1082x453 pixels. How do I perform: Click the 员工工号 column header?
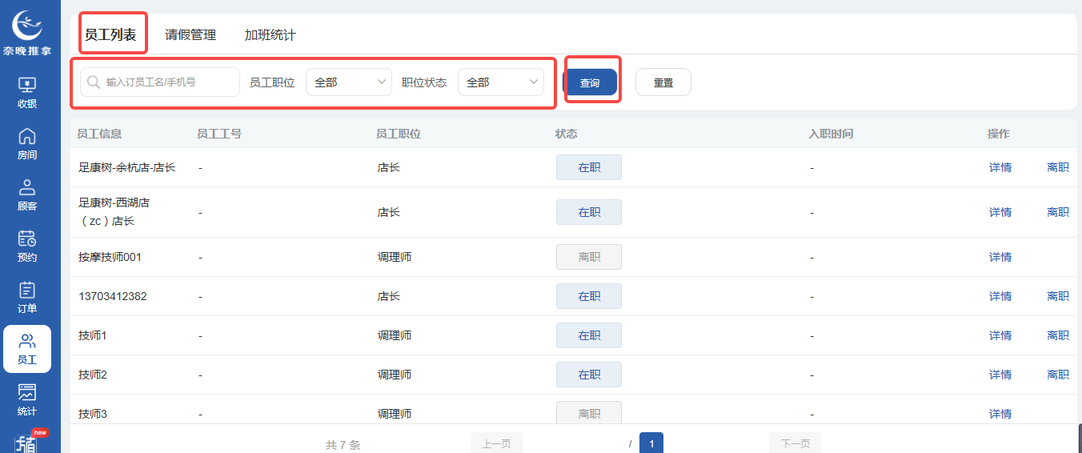point(219,134)
